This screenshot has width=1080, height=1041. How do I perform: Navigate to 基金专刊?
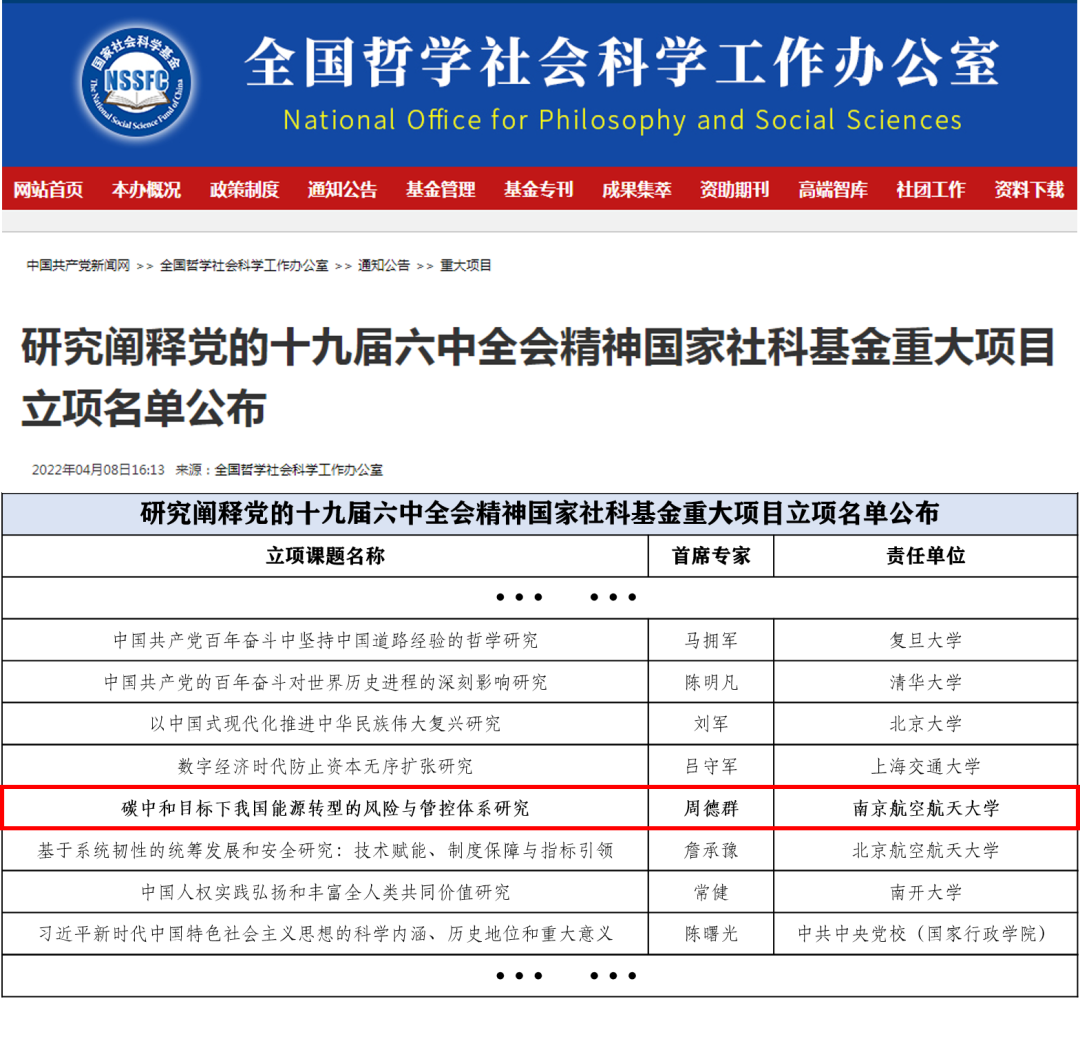(x=539, y=189)
